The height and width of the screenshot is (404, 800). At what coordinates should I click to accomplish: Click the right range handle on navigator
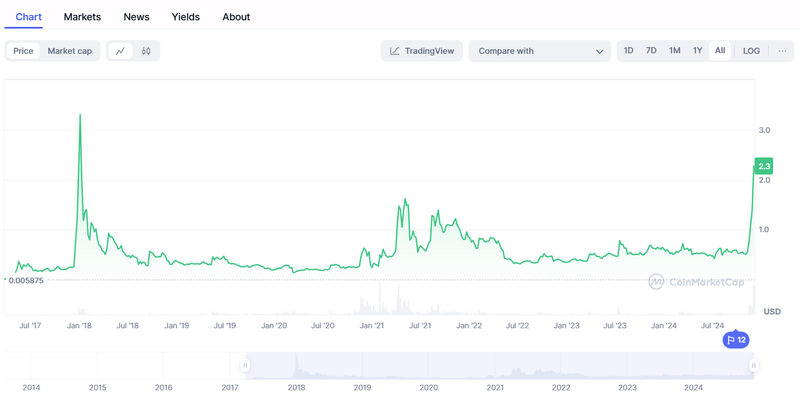pyautogui.click(x=754, y=366)
